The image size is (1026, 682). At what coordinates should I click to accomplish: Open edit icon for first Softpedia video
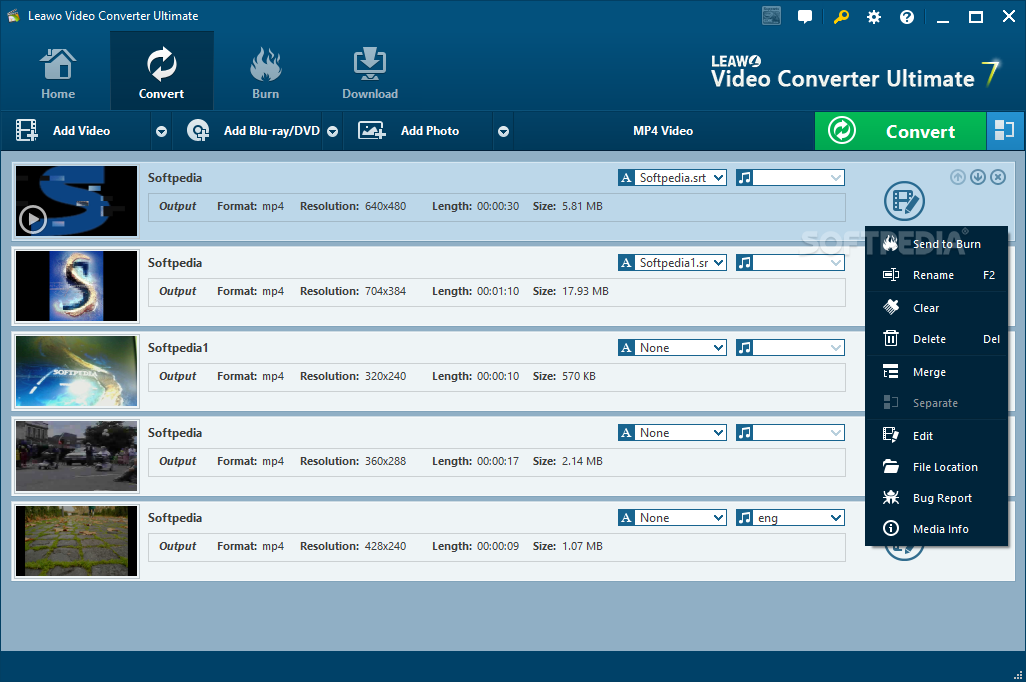[904, 201]
